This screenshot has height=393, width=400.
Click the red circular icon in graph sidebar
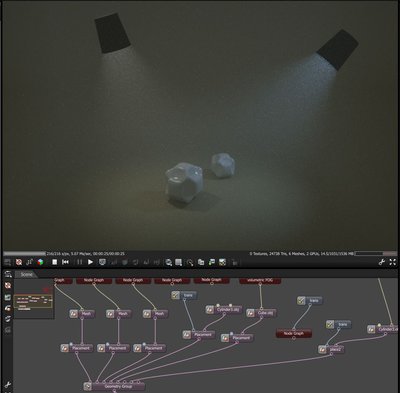click(x=8, y=285)
